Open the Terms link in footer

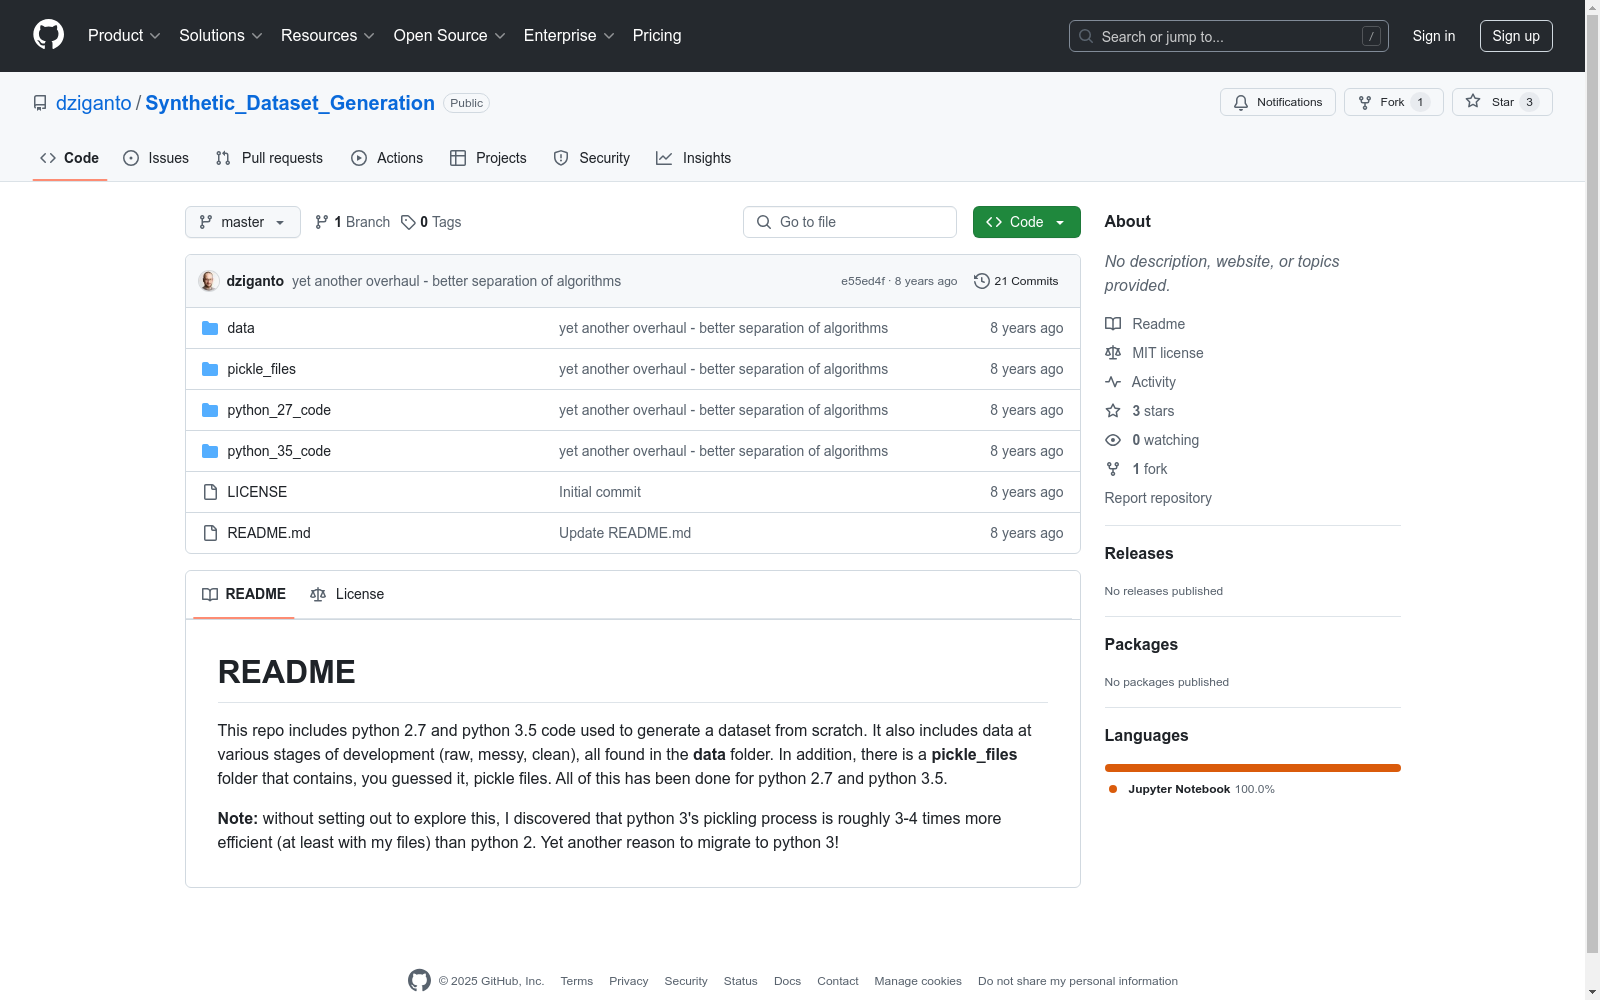pos(577,981)
